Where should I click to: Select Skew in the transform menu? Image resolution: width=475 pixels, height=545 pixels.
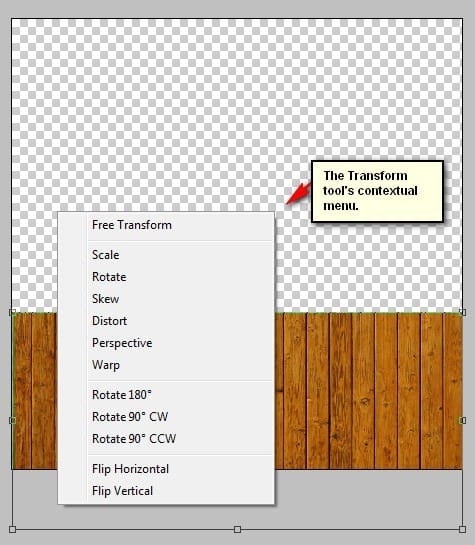(166, 299)
